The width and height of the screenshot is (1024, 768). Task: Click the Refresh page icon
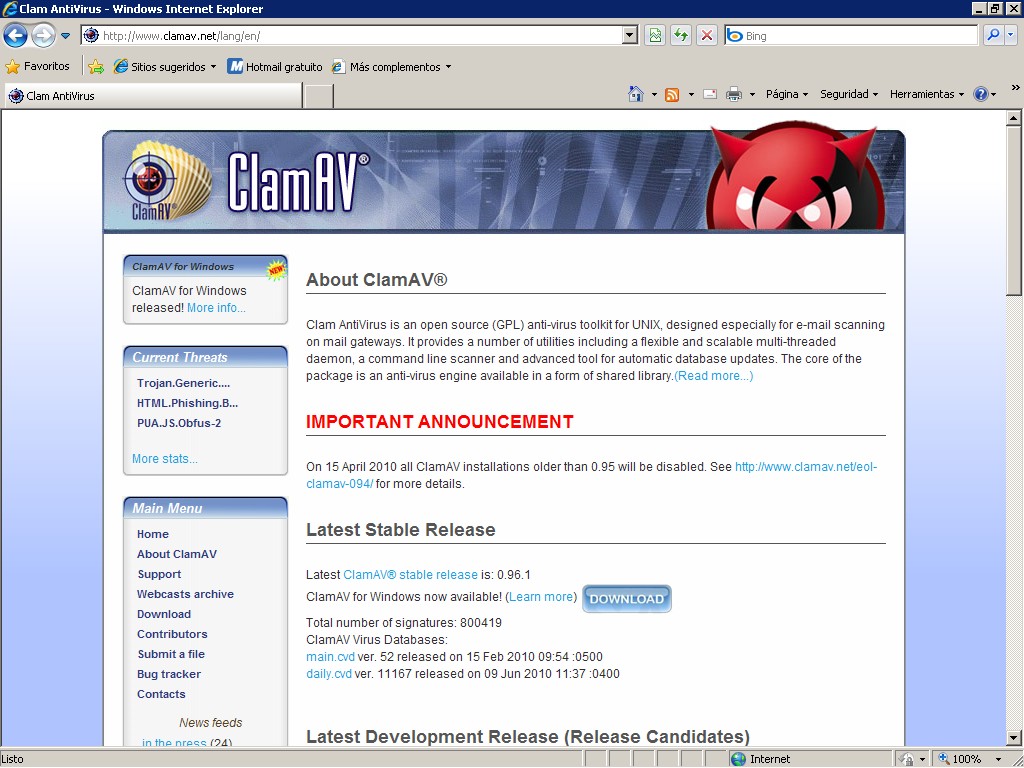point(680,35)
